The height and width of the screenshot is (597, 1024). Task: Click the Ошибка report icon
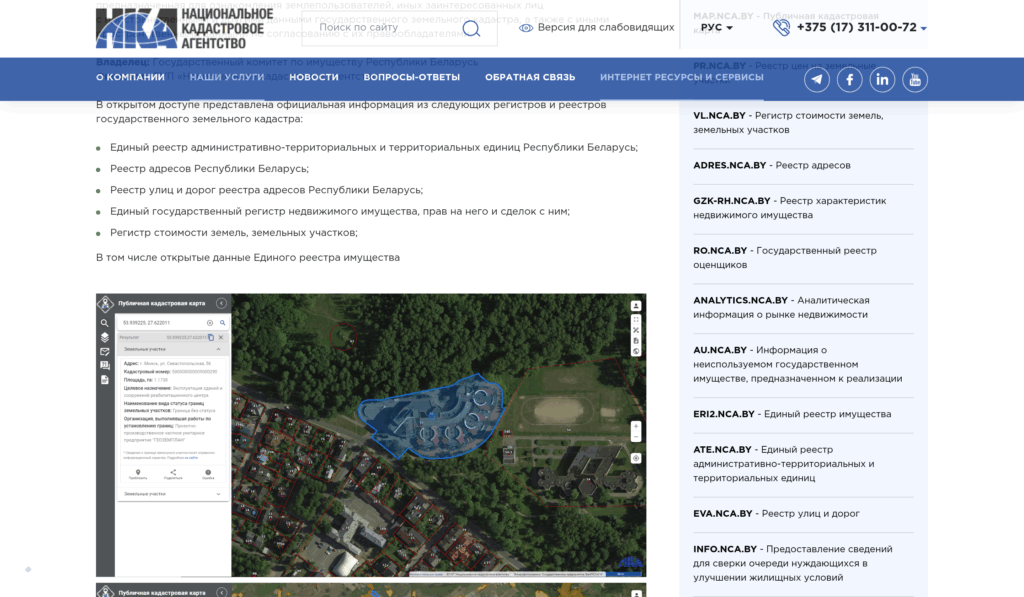208,472
